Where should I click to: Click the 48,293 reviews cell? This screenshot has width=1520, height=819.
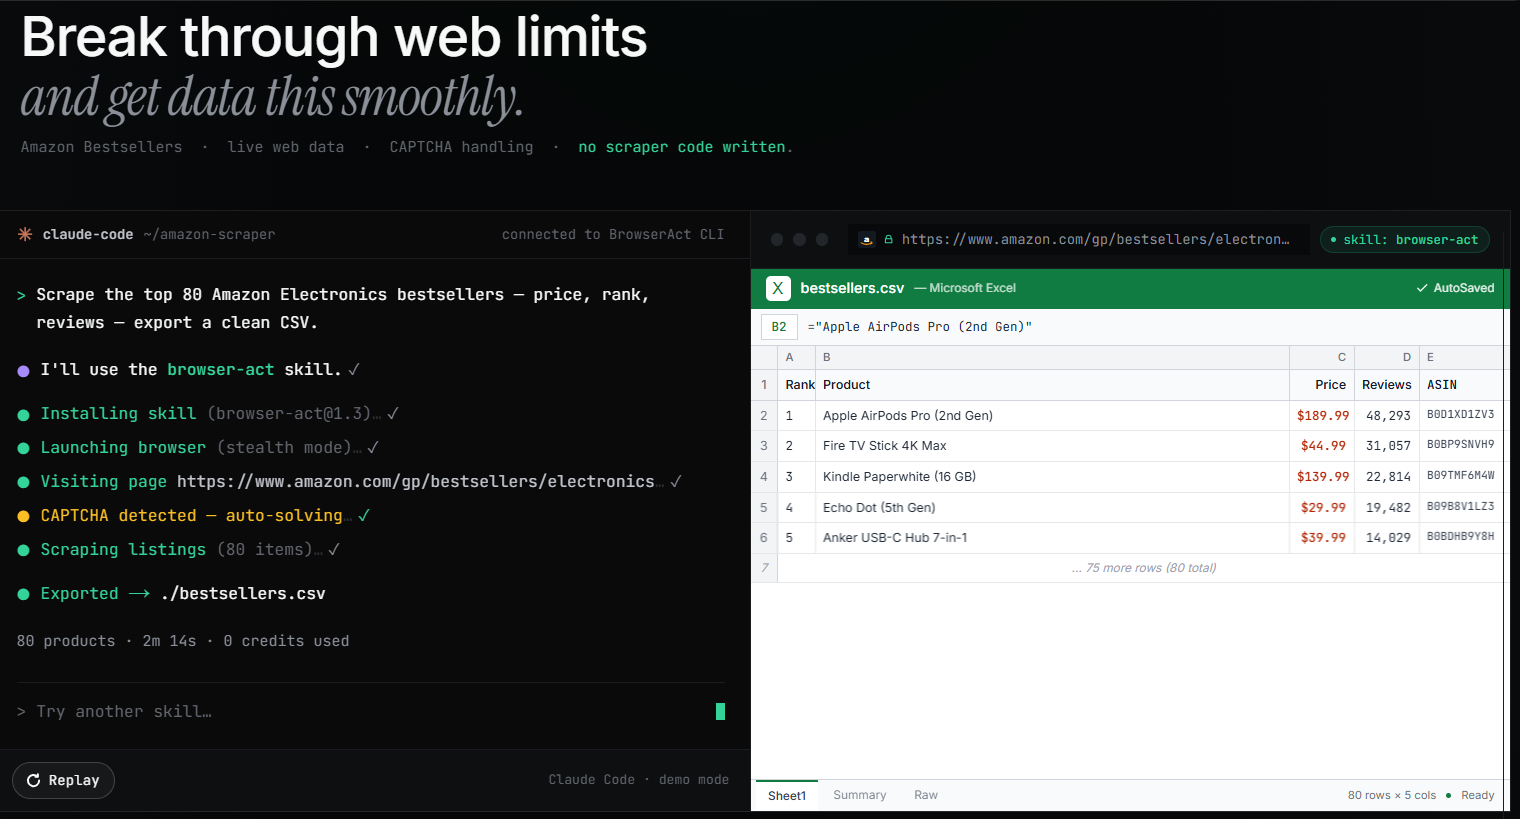point(1387,416)
